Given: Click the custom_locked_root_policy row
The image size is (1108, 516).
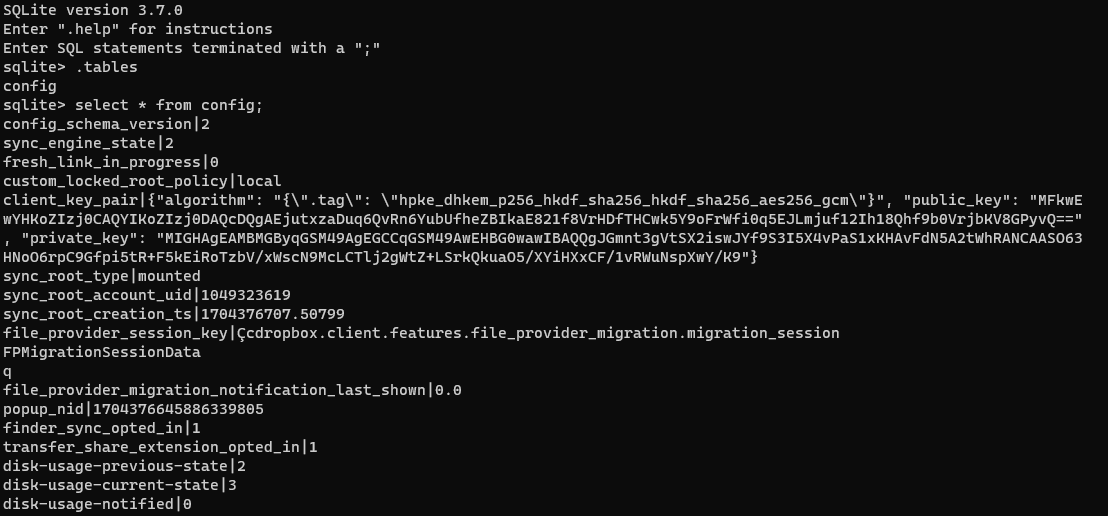Looking at the screenshot, I should (x=142, y=181).
